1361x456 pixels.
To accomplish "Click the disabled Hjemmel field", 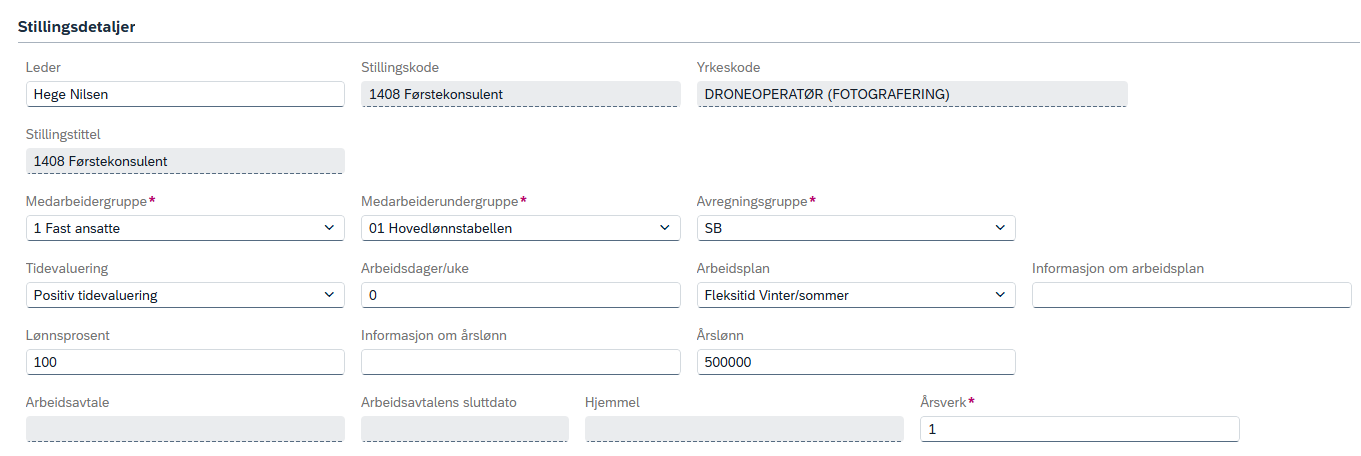I will coord(744,429).
